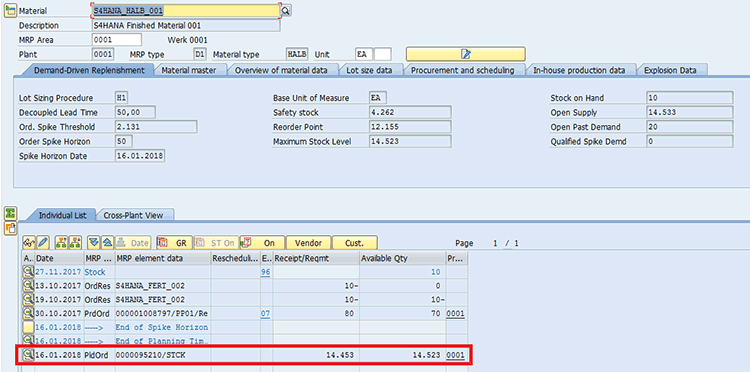750x372 pixels.
Task: Click plant link 0001 in PrdOrd row
Action: coord(455,314)
